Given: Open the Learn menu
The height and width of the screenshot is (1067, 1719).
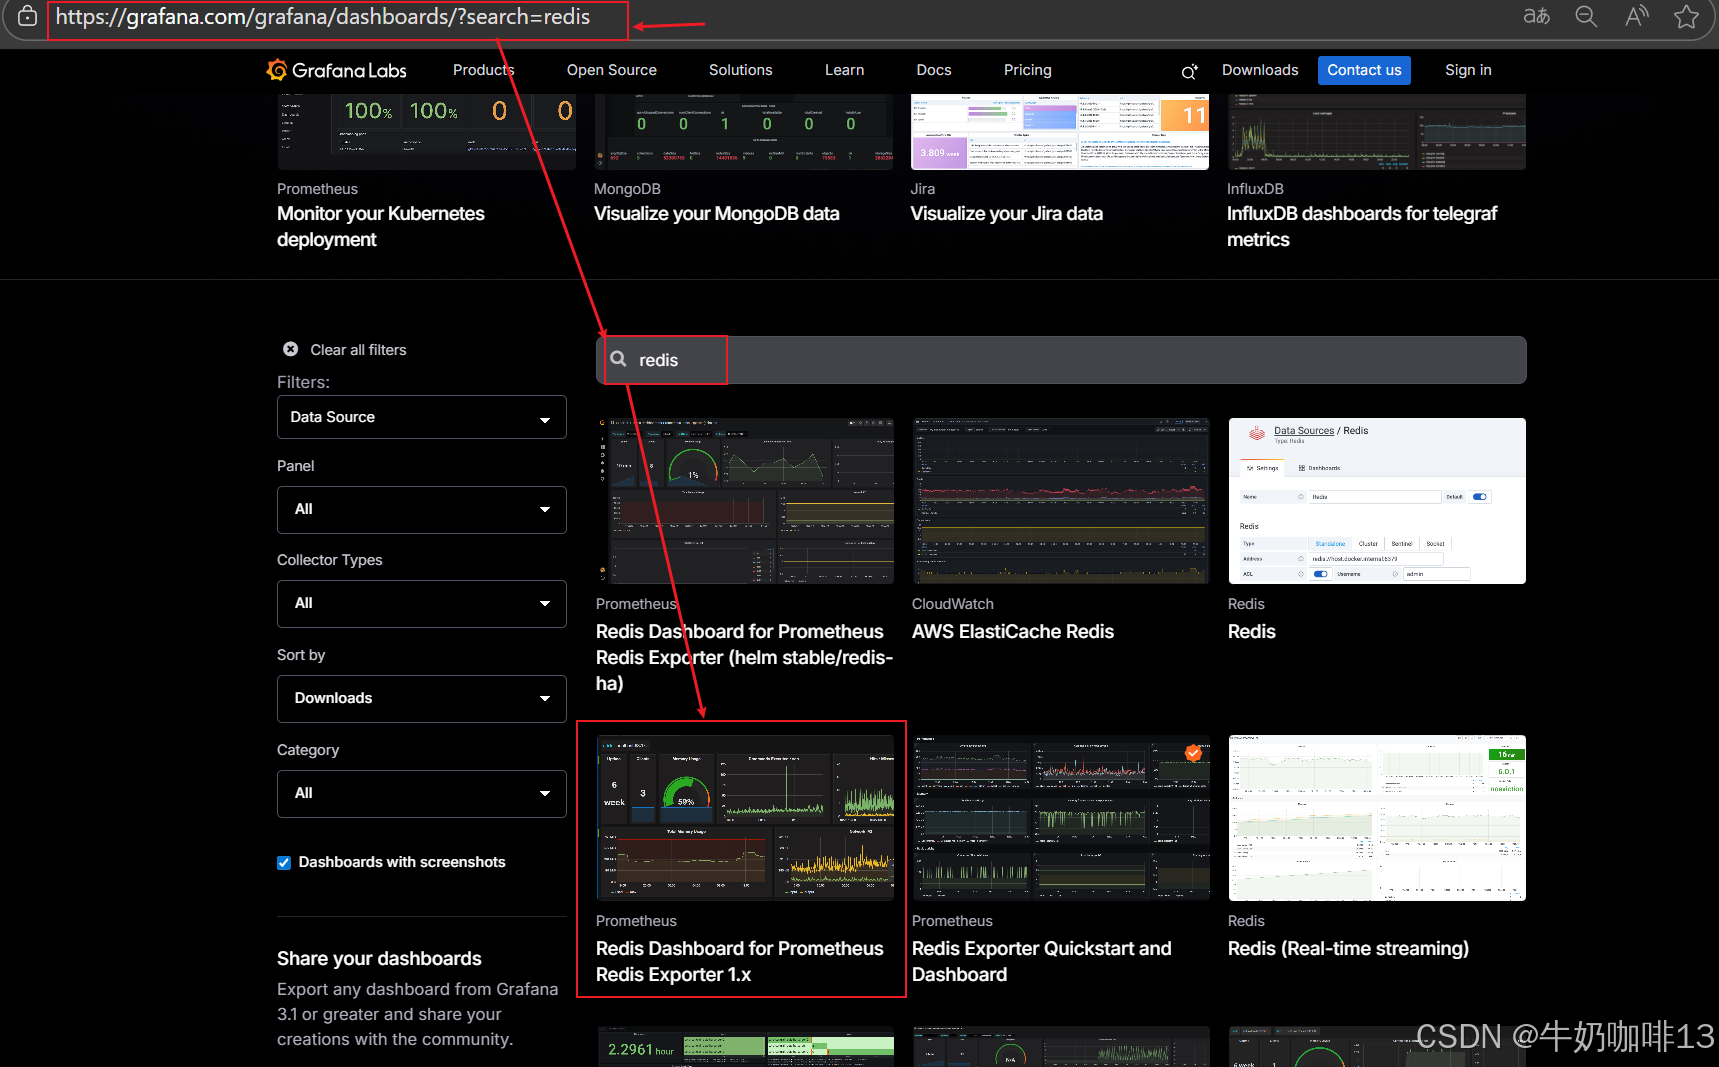Looking at the screenshot, I should pyautogui.click(x=844, y=70).
